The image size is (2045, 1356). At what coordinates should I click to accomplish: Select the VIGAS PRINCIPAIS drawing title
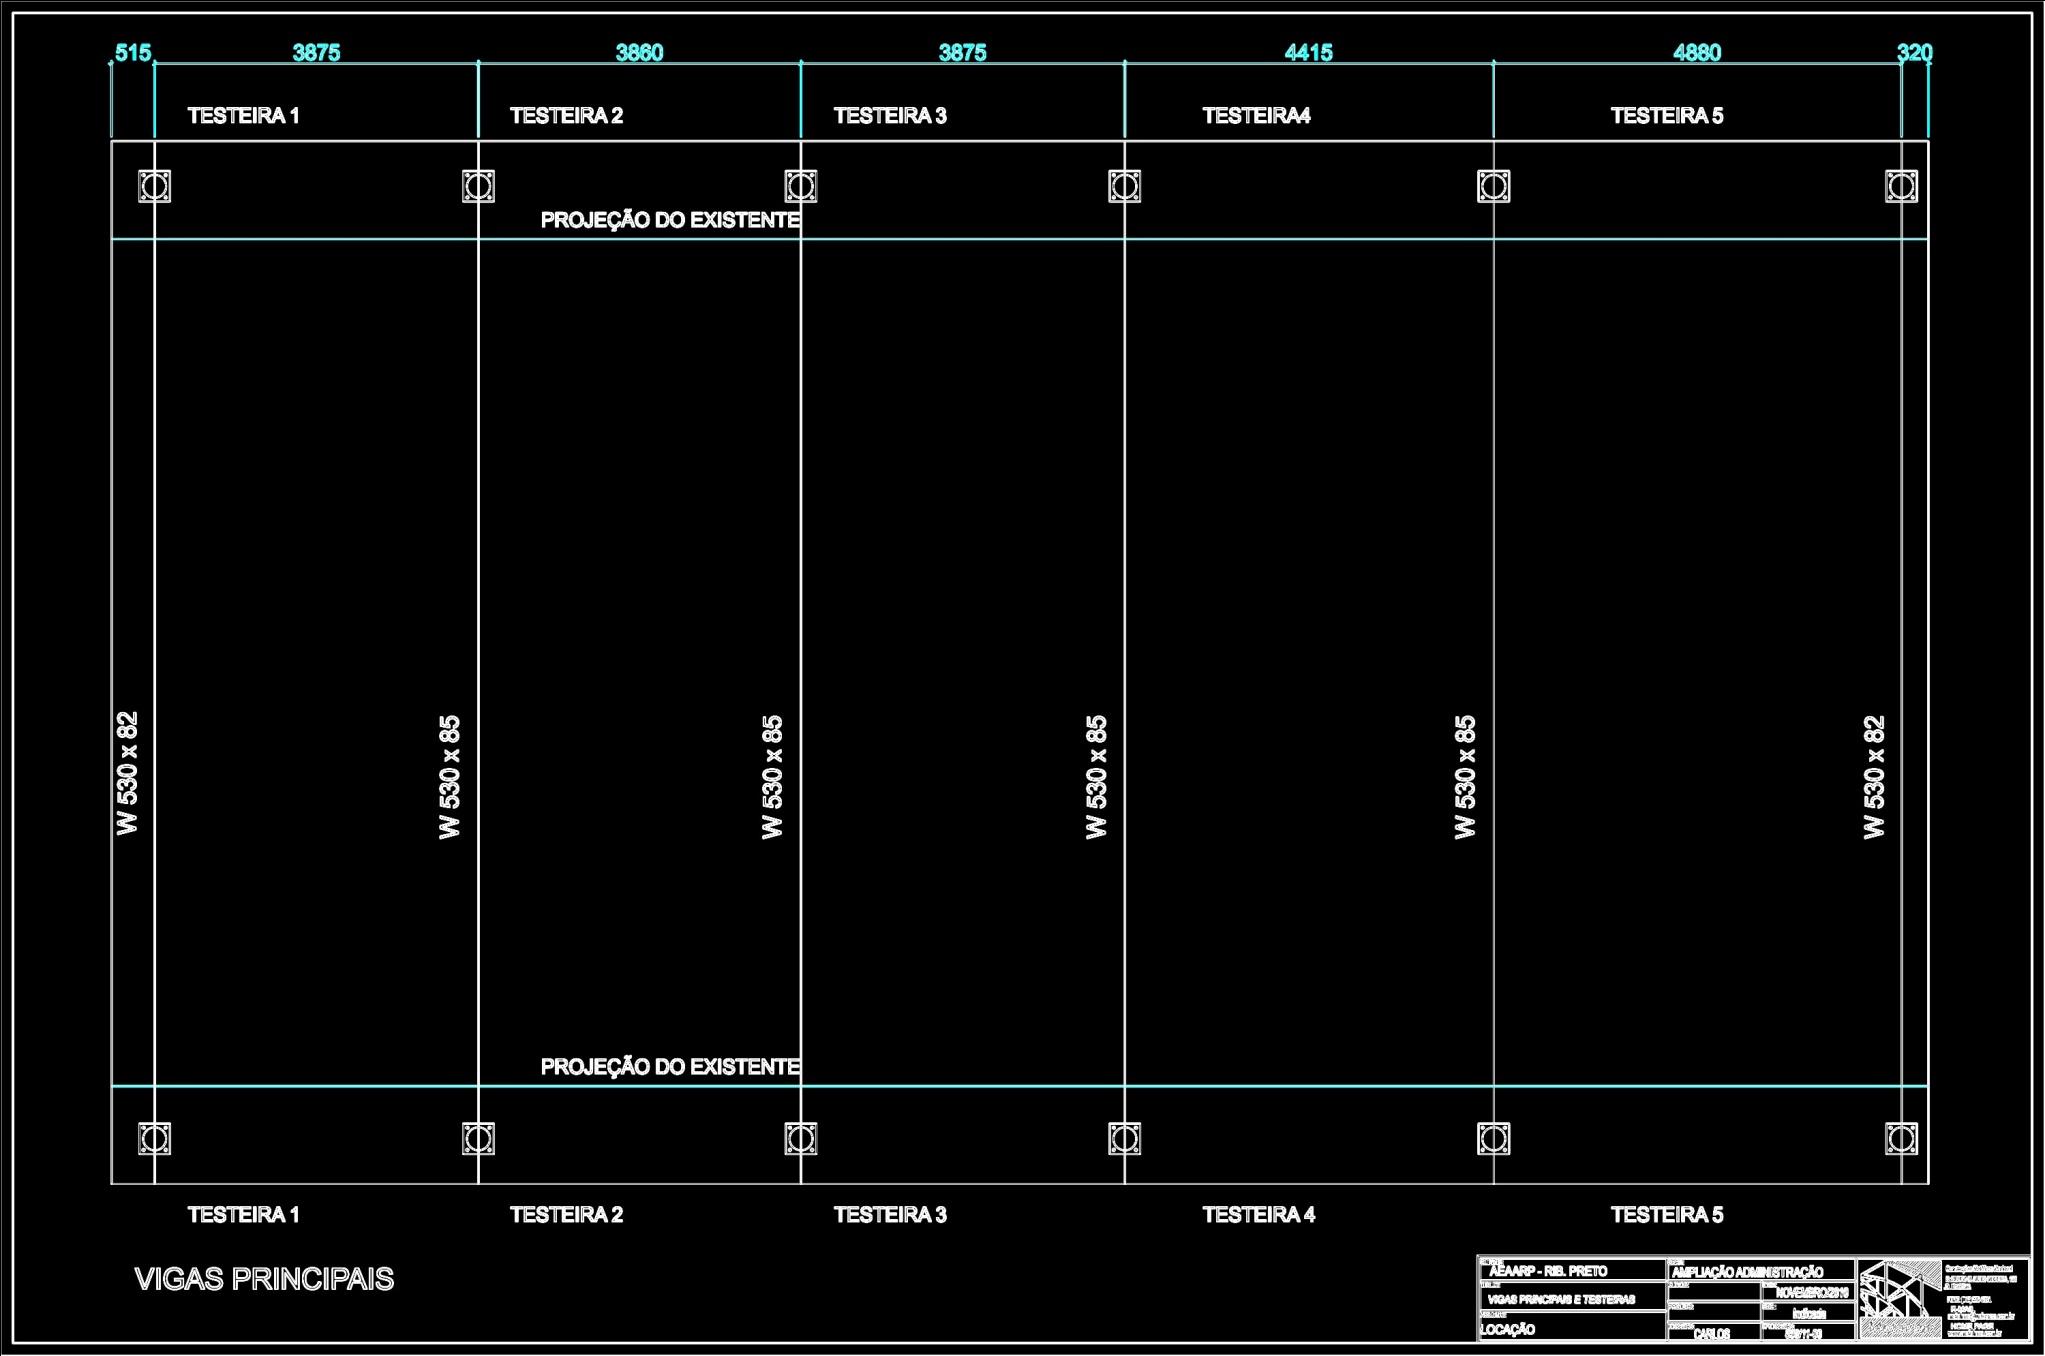tap(264, 1279)
